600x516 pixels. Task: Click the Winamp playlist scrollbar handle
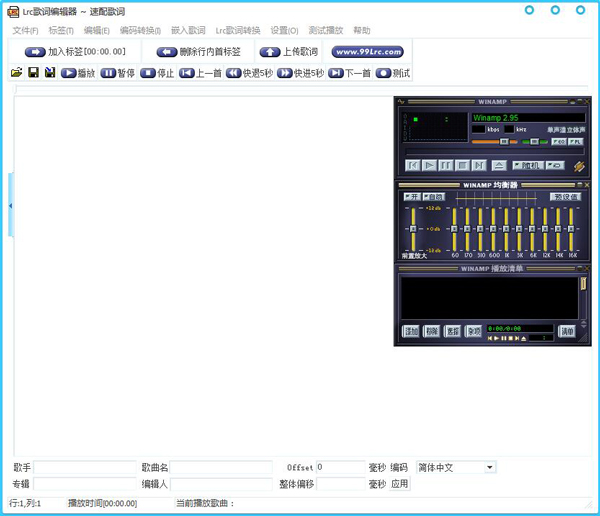[x=583, y=284]
